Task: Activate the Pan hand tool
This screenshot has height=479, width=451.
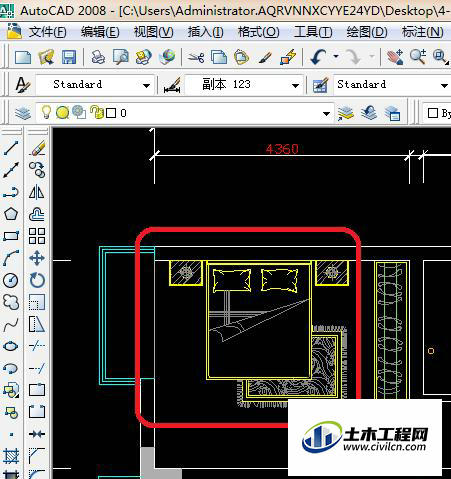Action: 395,57
